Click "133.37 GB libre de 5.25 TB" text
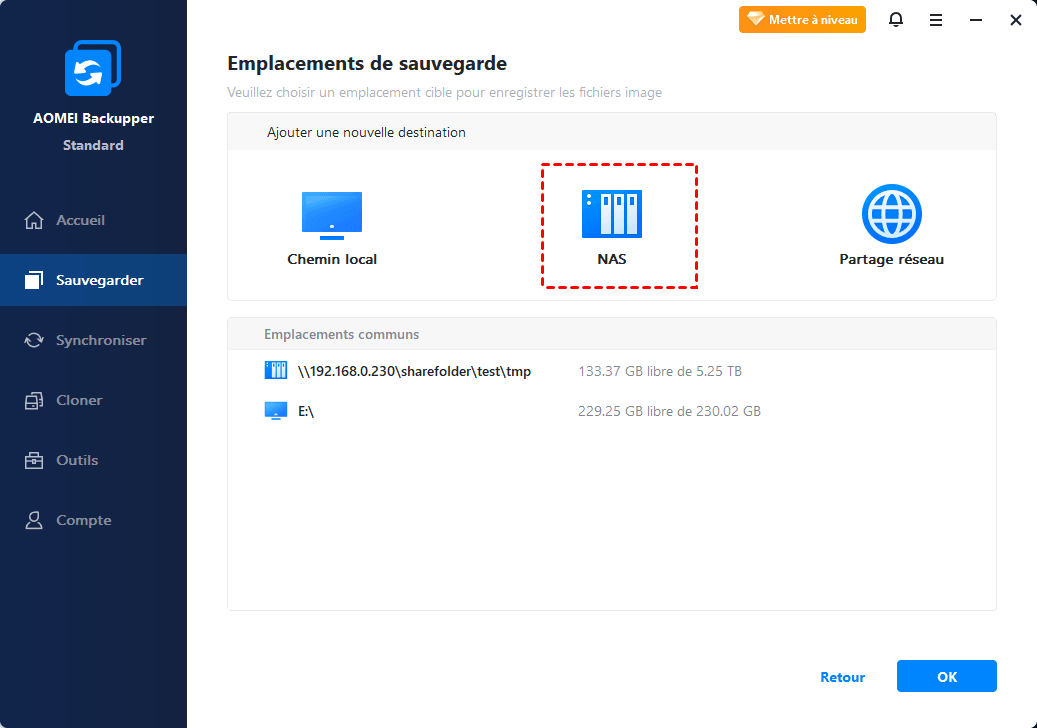Image resolution: width=1037 pixels, height=728 pixels. [660, 372]
